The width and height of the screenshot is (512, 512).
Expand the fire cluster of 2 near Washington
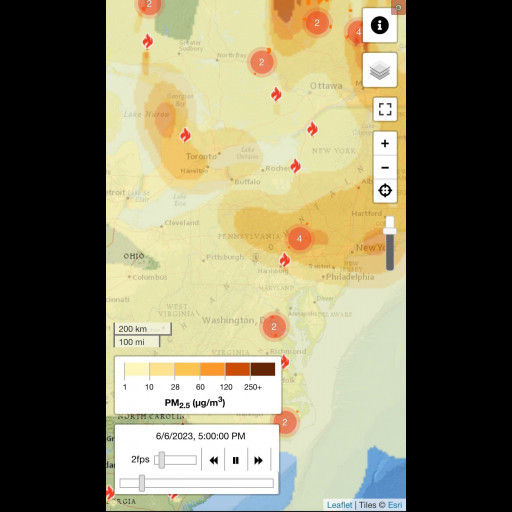click(x=274, y=327)
